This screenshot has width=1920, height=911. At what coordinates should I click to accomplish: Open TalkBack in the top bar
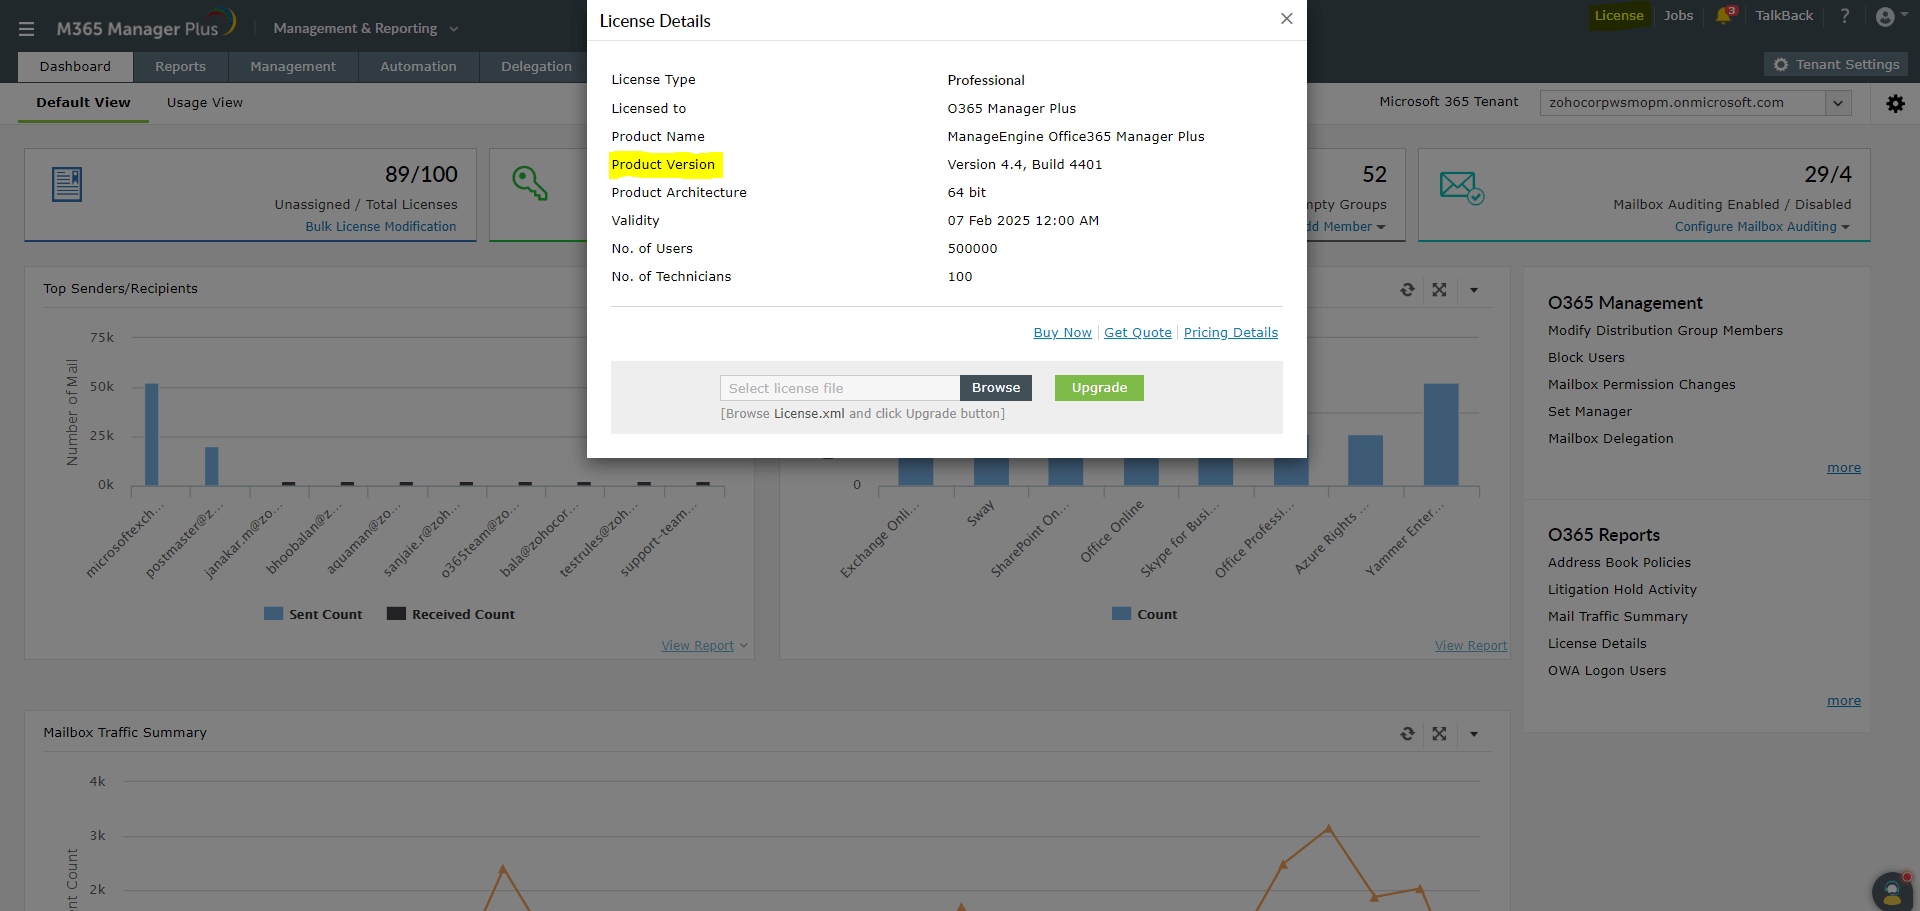[1784, 16]
